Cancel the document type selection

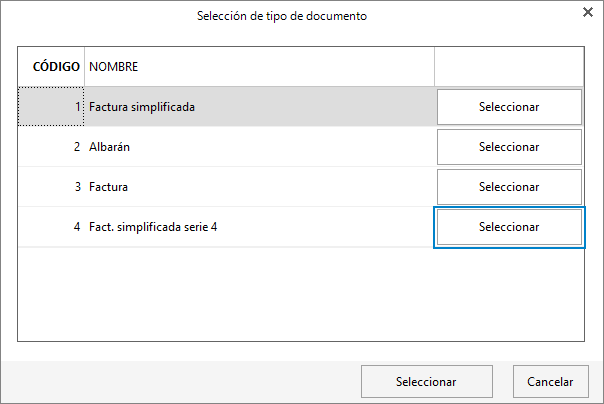[x=550, y=381]
